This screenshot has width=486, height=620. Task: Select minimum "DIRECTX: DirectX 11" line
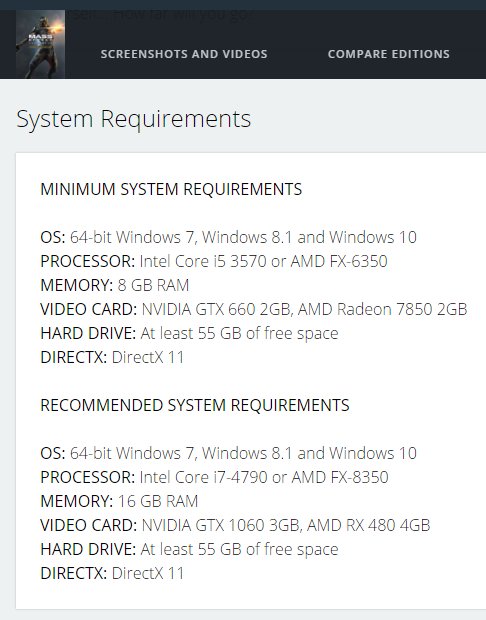tap(112, 357)
